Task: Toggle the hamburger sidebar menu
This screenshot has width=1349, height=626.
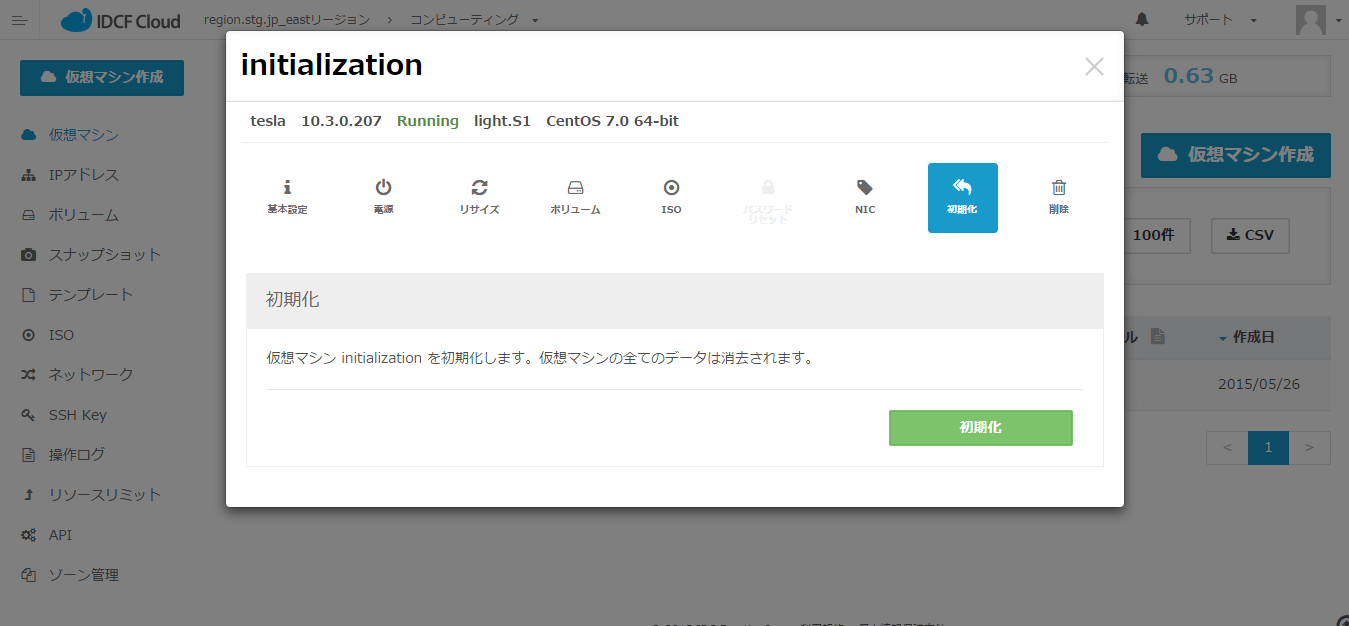Action: pos(20,20)
